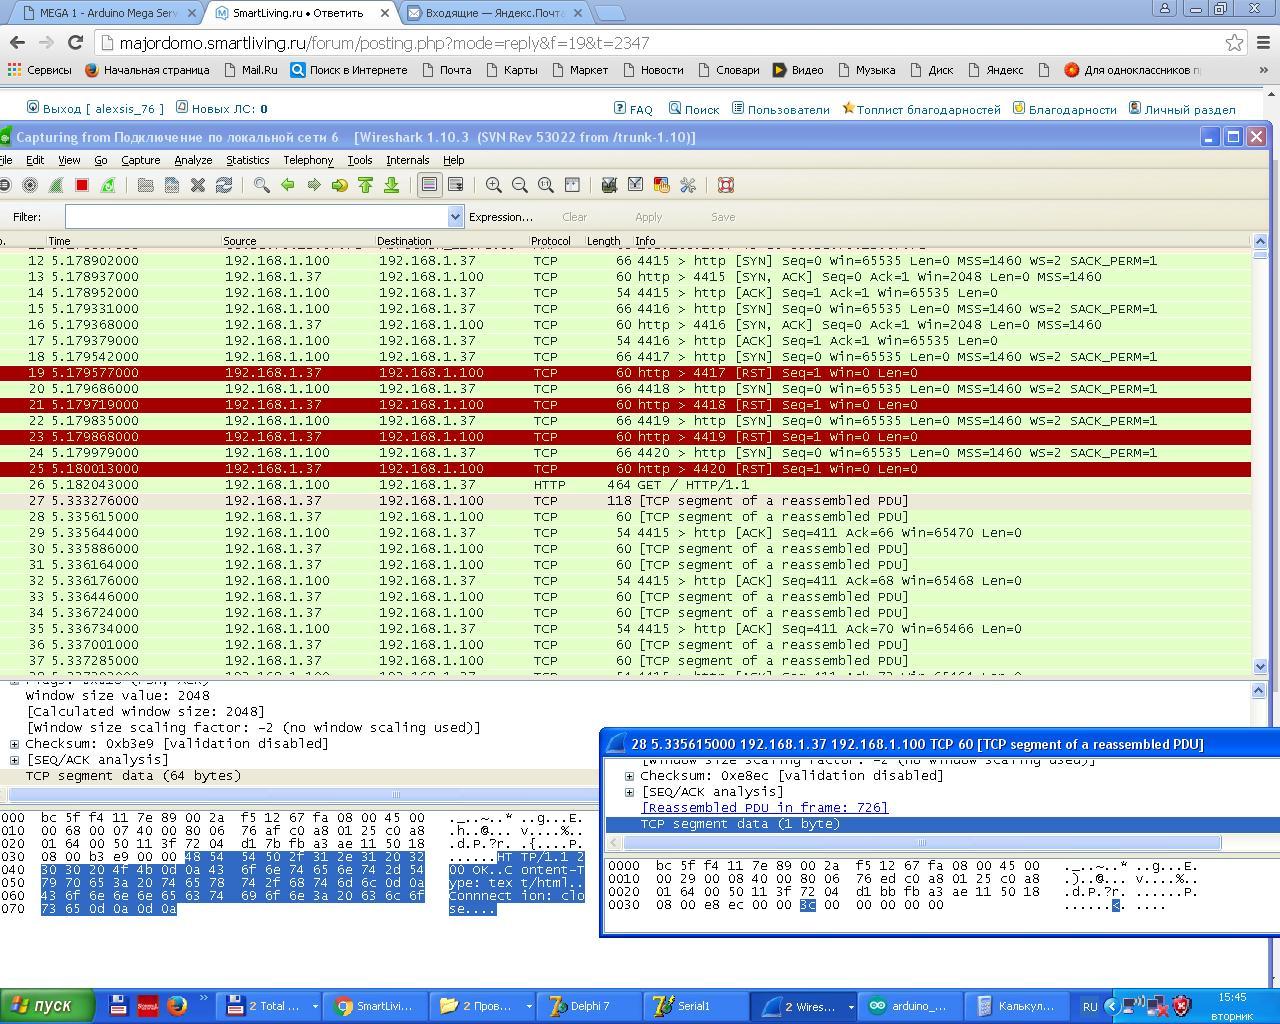The height and width of the screenshot is (1024, 1280).
Task: Click inside the display filter field
Action: coord(256,217)
